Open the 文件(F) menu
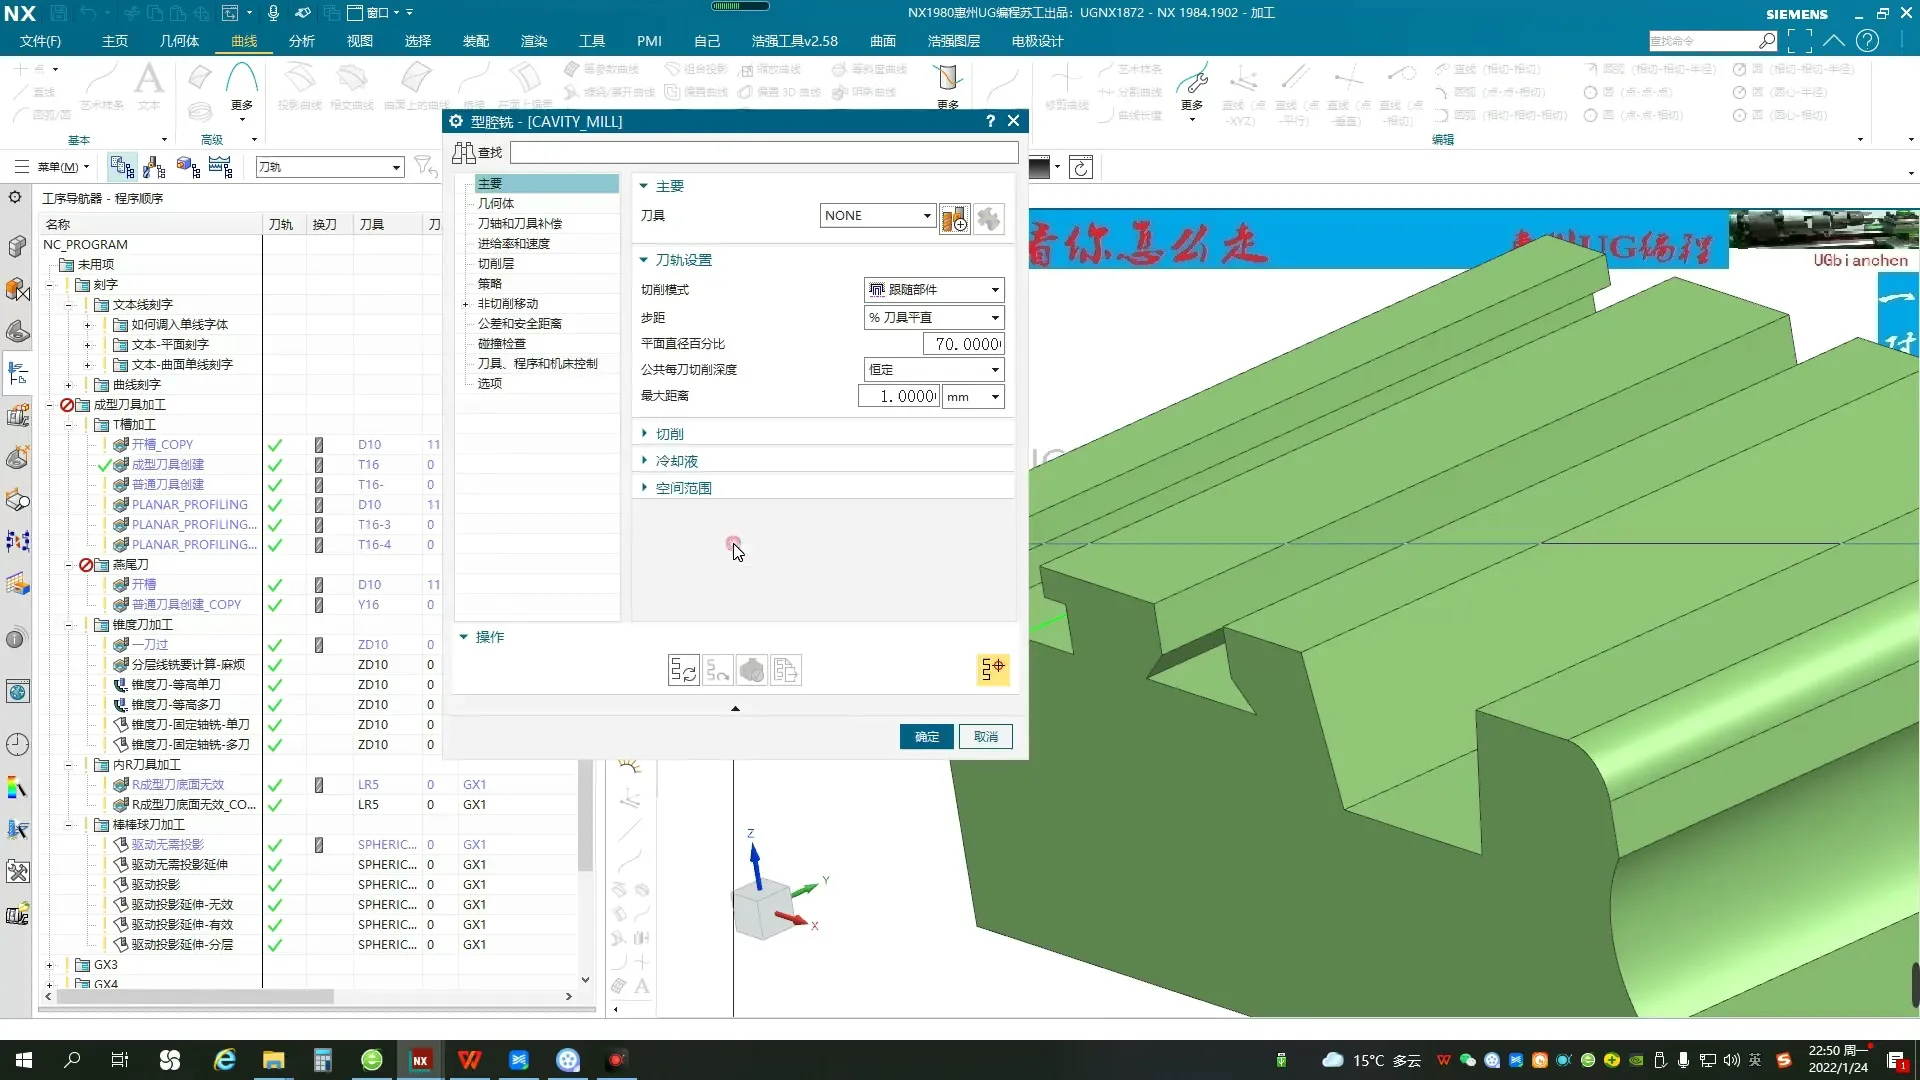Viewport: 1920px width, 1080px height. 40,41
